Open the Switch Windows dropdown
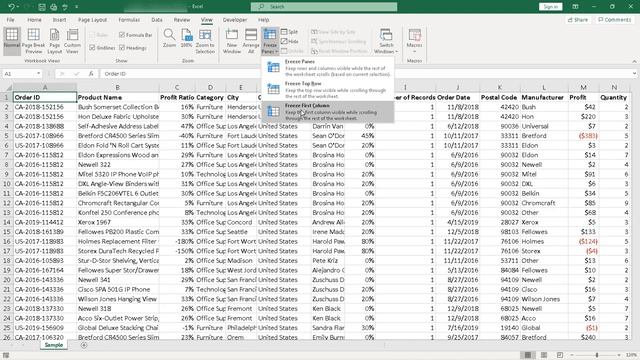Image resolution: width=640 pixels, height=360 pixels. [386, 41]
